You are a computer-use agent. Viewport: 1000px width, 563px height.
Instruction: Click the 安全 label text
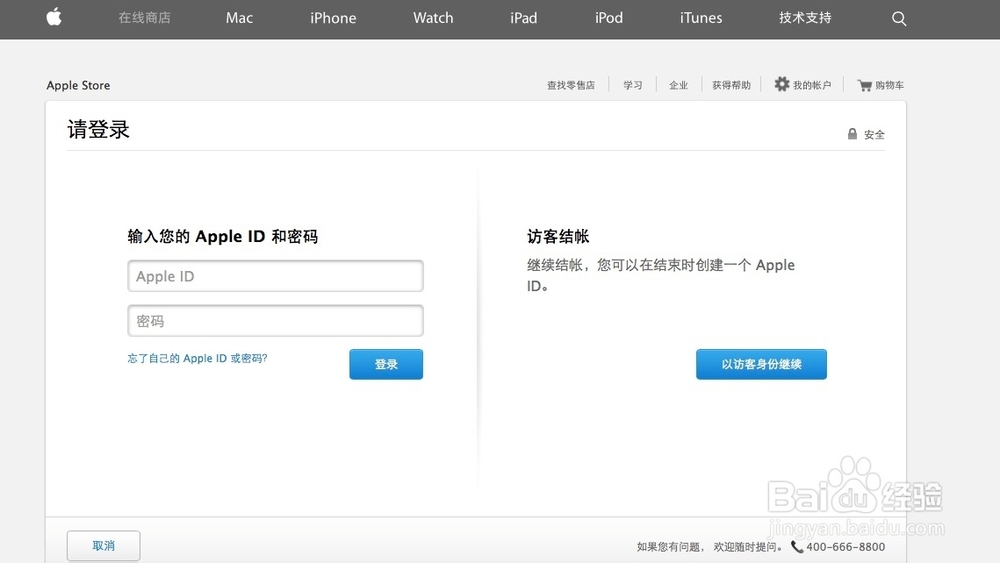pos(874,135)
